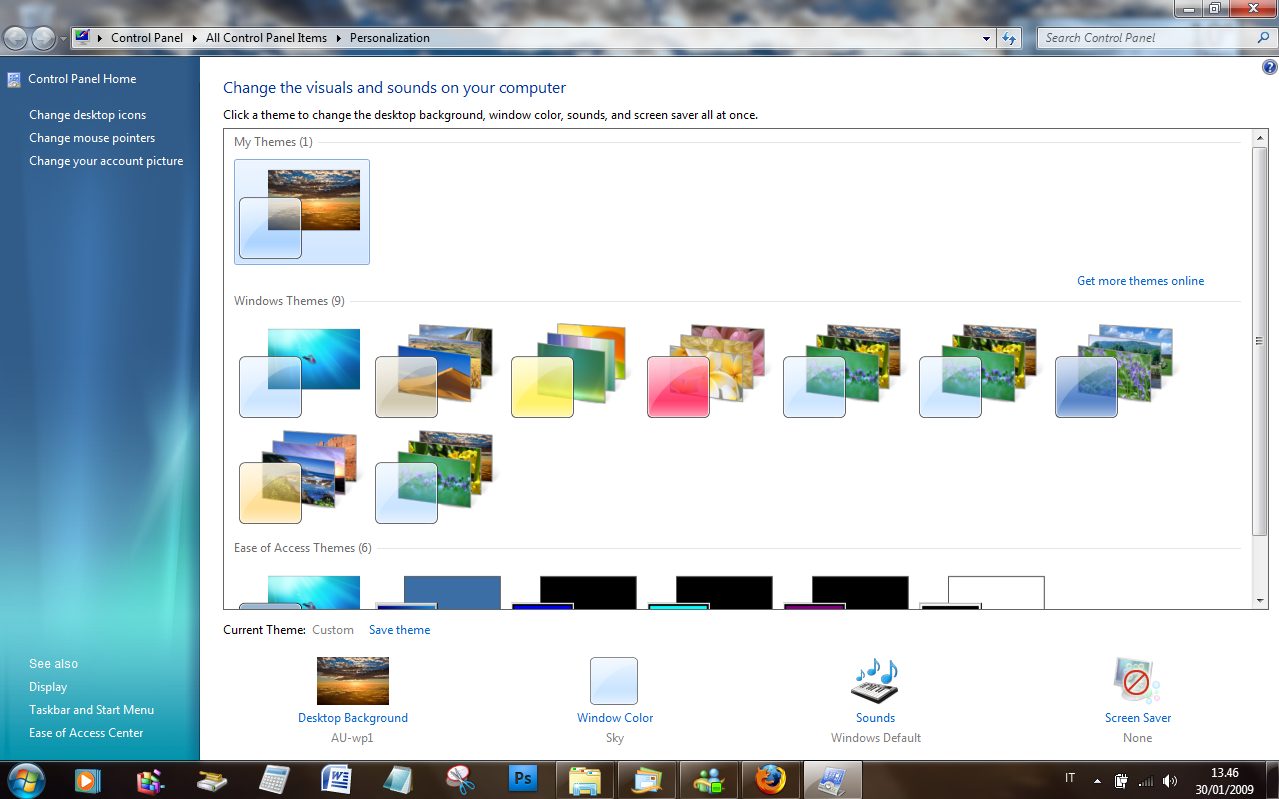
Task: Click Get more themes online
Action: pyautogui.click(x=1140, y=281)
